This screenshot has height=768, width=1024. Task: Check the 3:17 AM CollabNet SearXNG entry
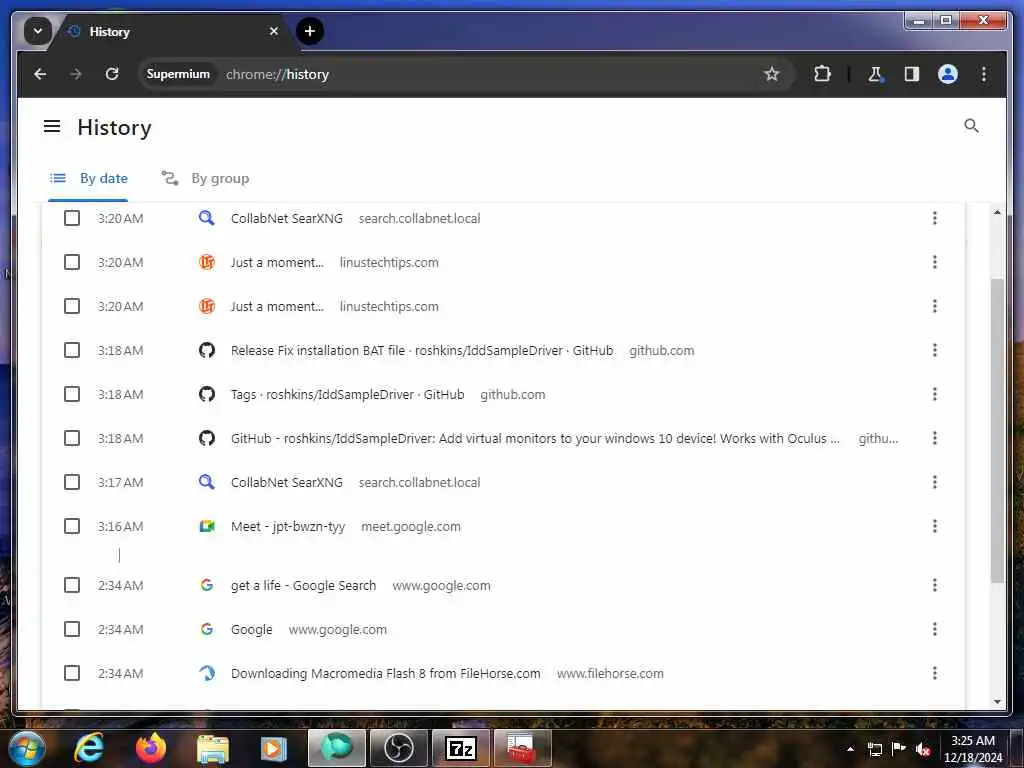pos(72,482)
